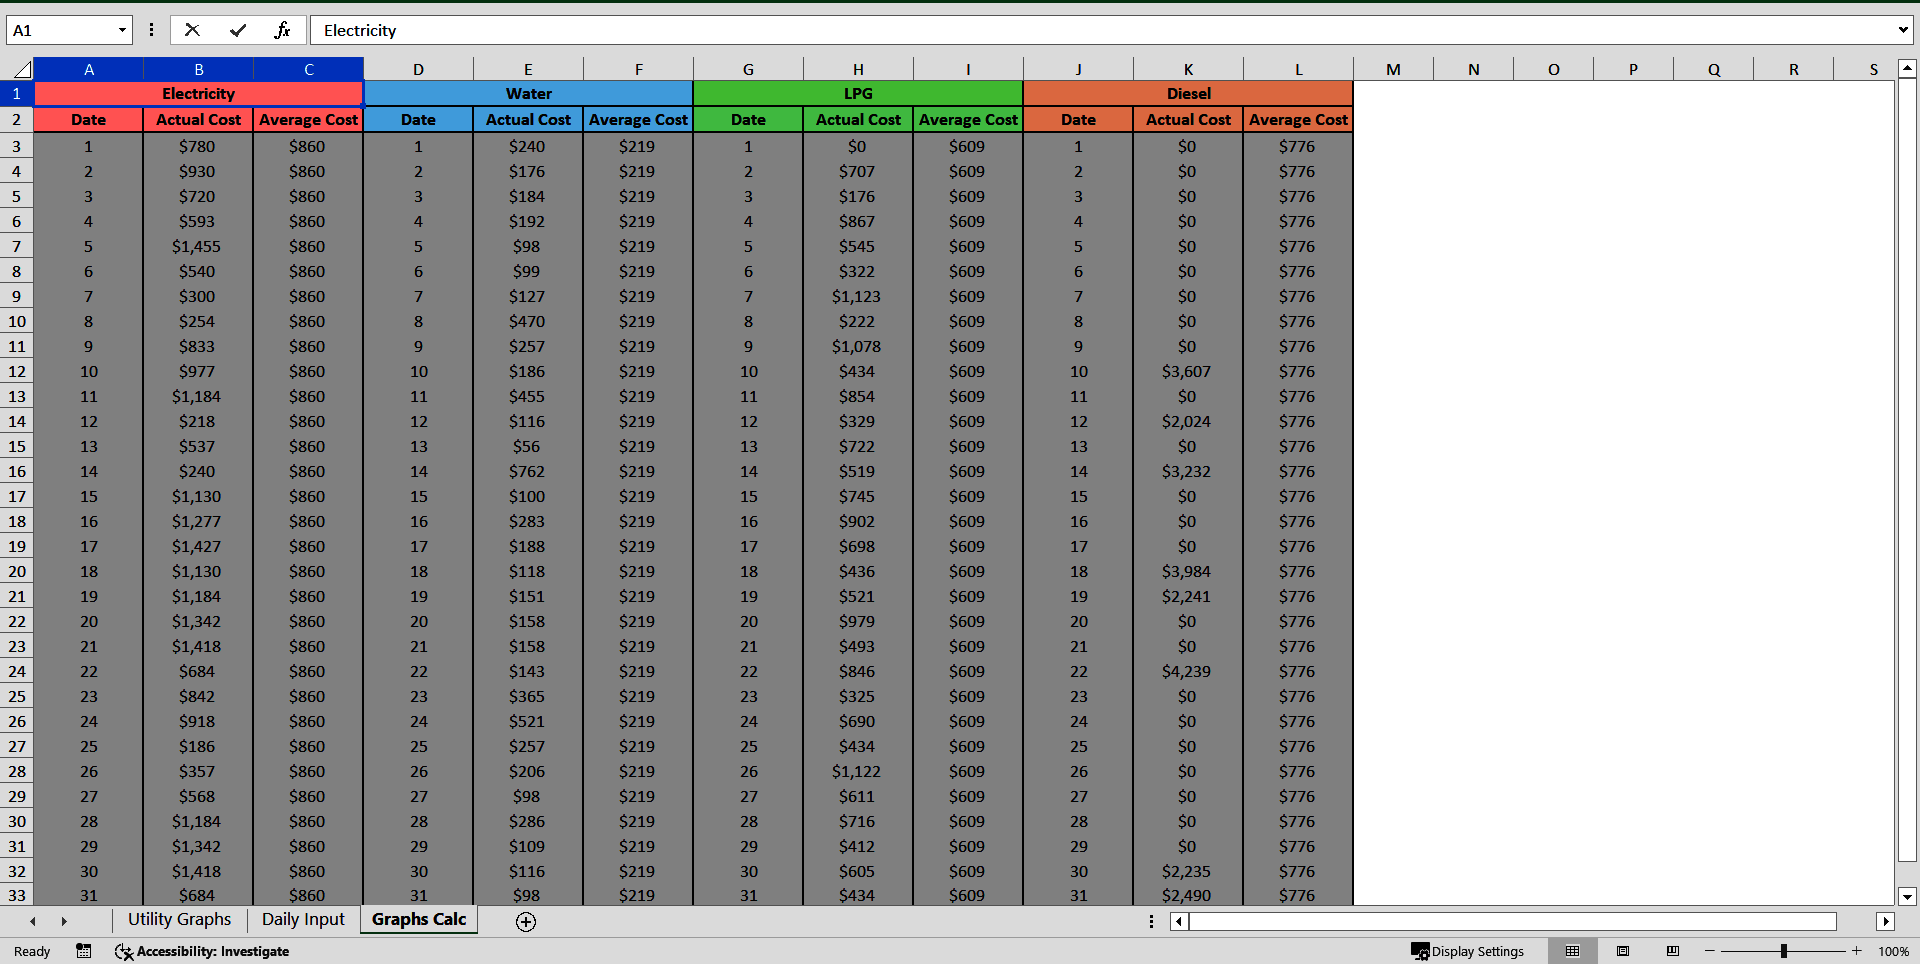The width and height of the screenshot is (1920, 966).
Task: Select column H header
Action: tap(858, 69)
